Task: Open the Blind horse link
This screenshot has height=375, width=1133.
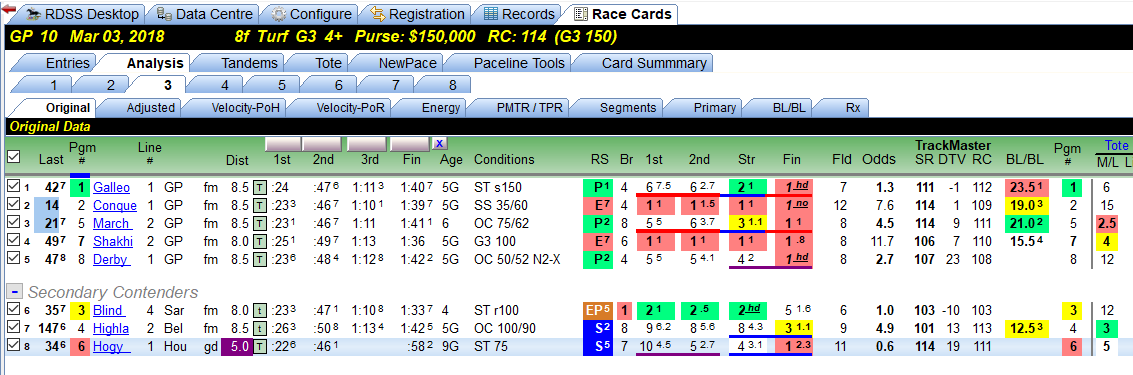Action: (109, 311)
